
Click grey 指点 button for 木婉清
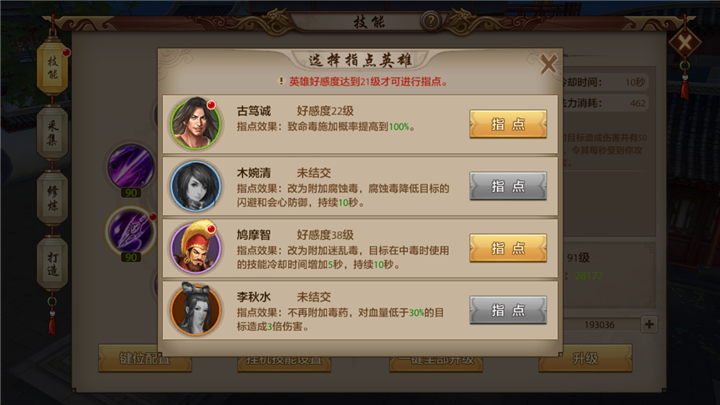pyautogui.click(x=508, y=186)
